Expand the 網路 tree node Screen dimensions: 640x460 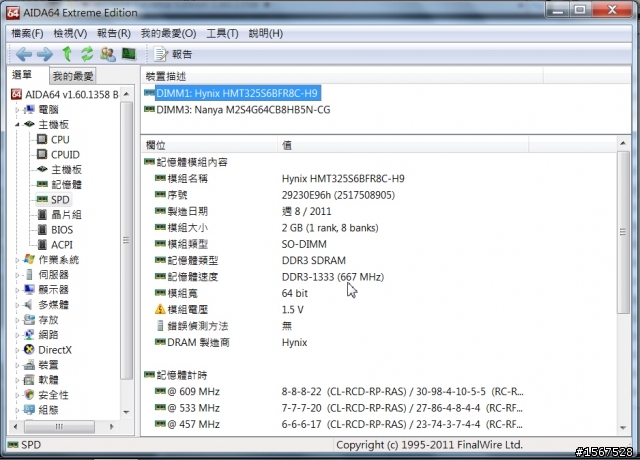coord(17,335)
